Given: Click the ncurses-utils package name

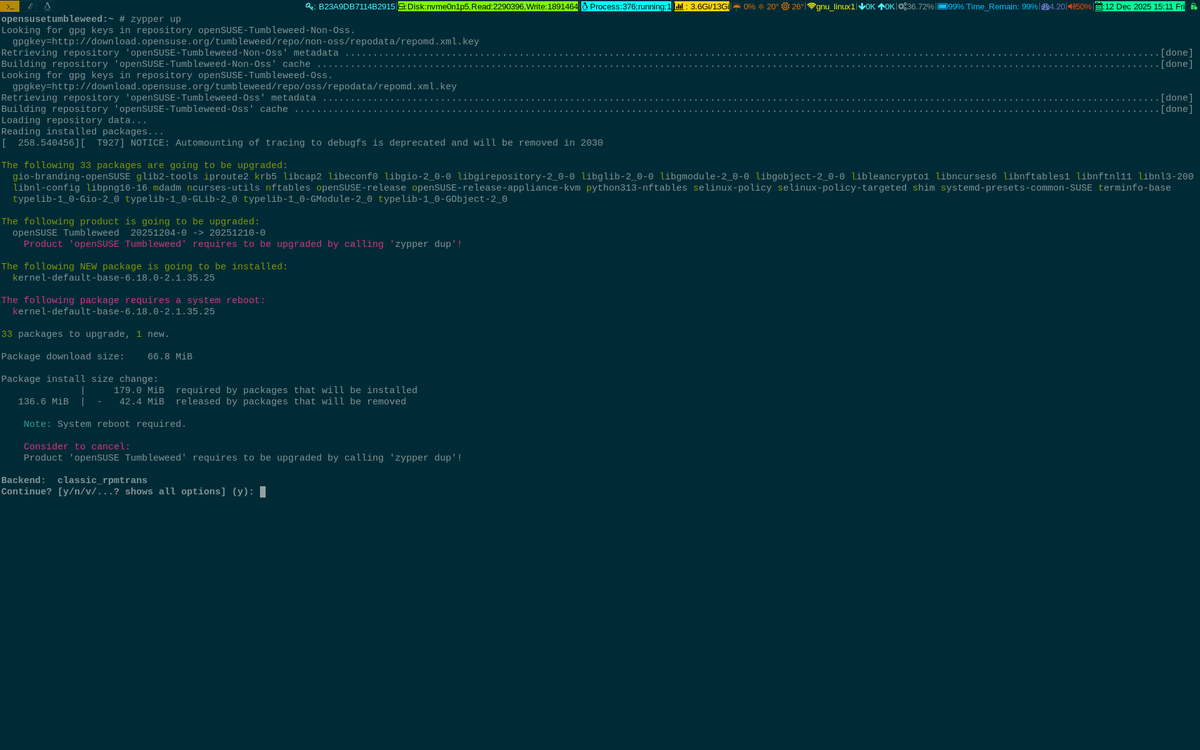Looking at the screenshot, I should point(223,188).
